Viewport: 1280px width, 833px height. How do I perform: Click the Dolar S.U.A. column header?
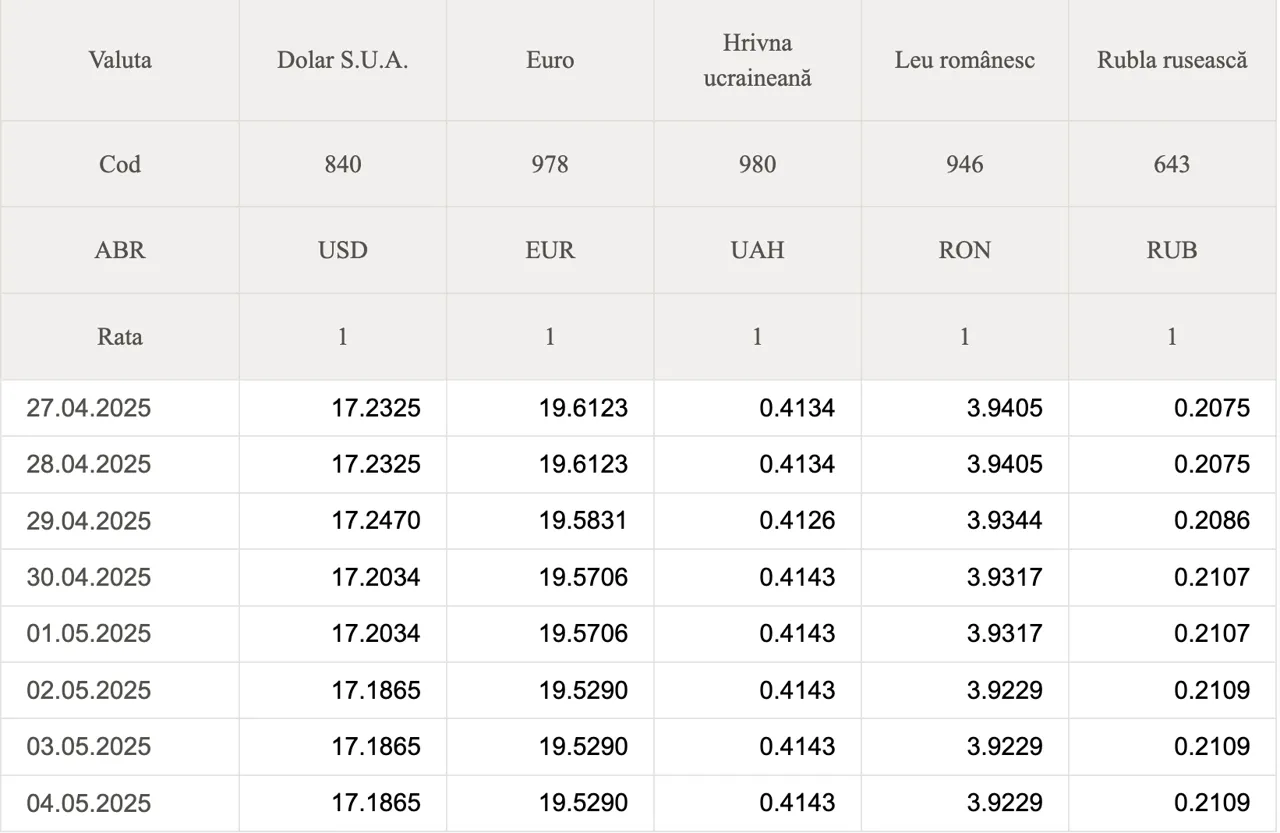343,60
